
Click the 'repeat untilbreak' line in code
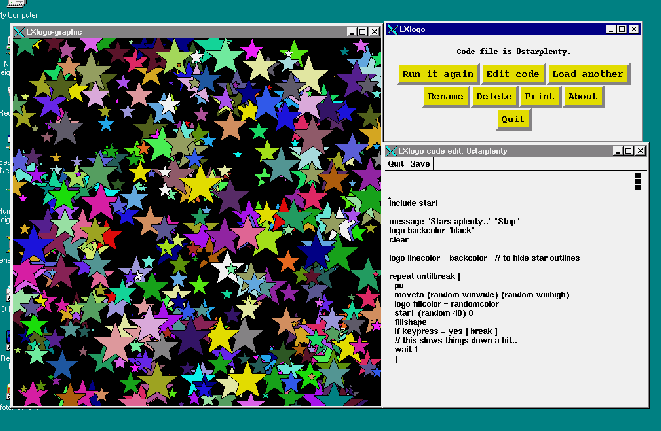(x=424, y=274)
